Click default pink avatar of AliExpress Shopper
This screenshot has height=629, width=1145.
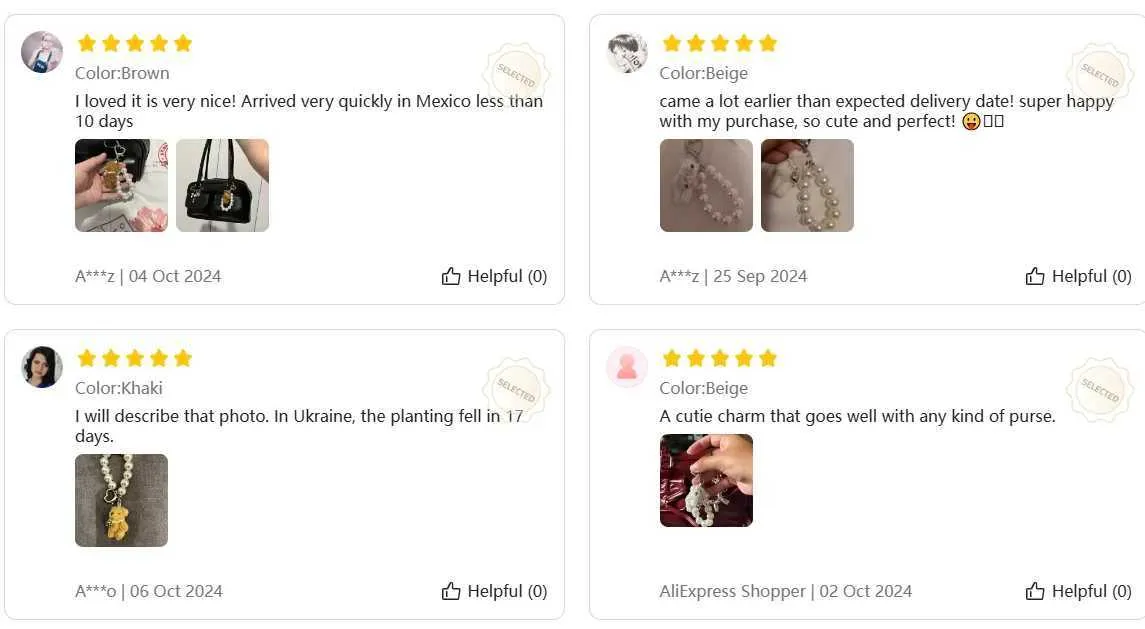[x=627, y=367]
